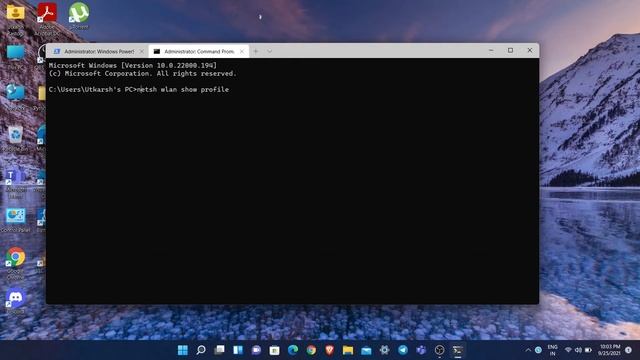The height and width of the screenshot is (360, 640).
Task: Close the Windows PowerShell tab
Action: 142,51
